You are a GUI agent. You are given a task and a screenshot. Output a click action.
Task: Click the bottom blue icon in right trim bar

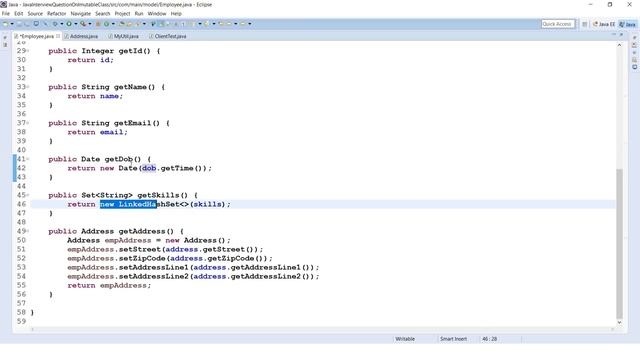pos(634,67)
